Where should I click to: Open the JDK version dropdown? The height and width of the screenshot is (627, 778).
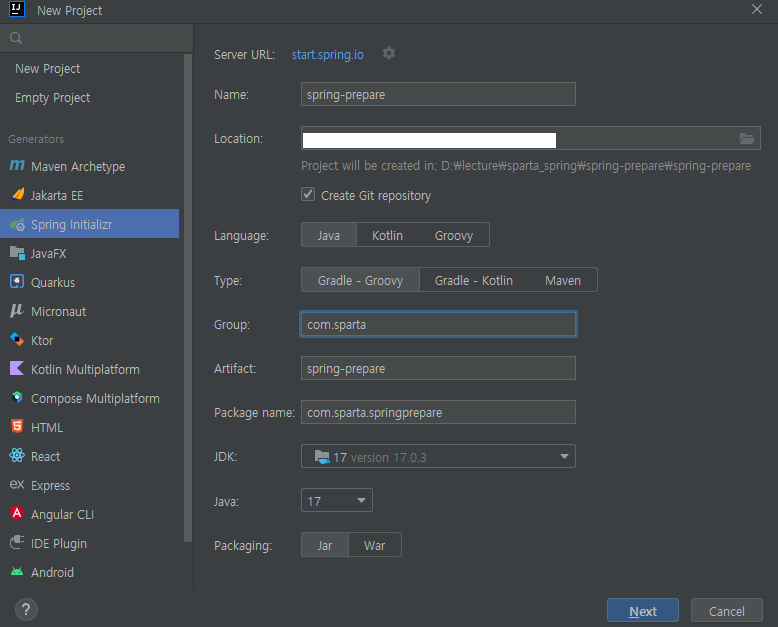438,456
